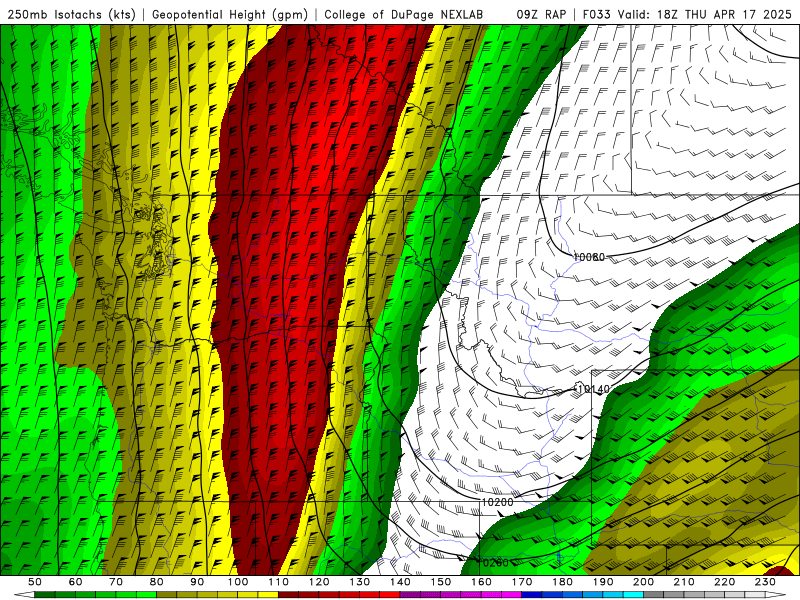
Task: Click the 50 value on color scale
Action: click(35, 582)
